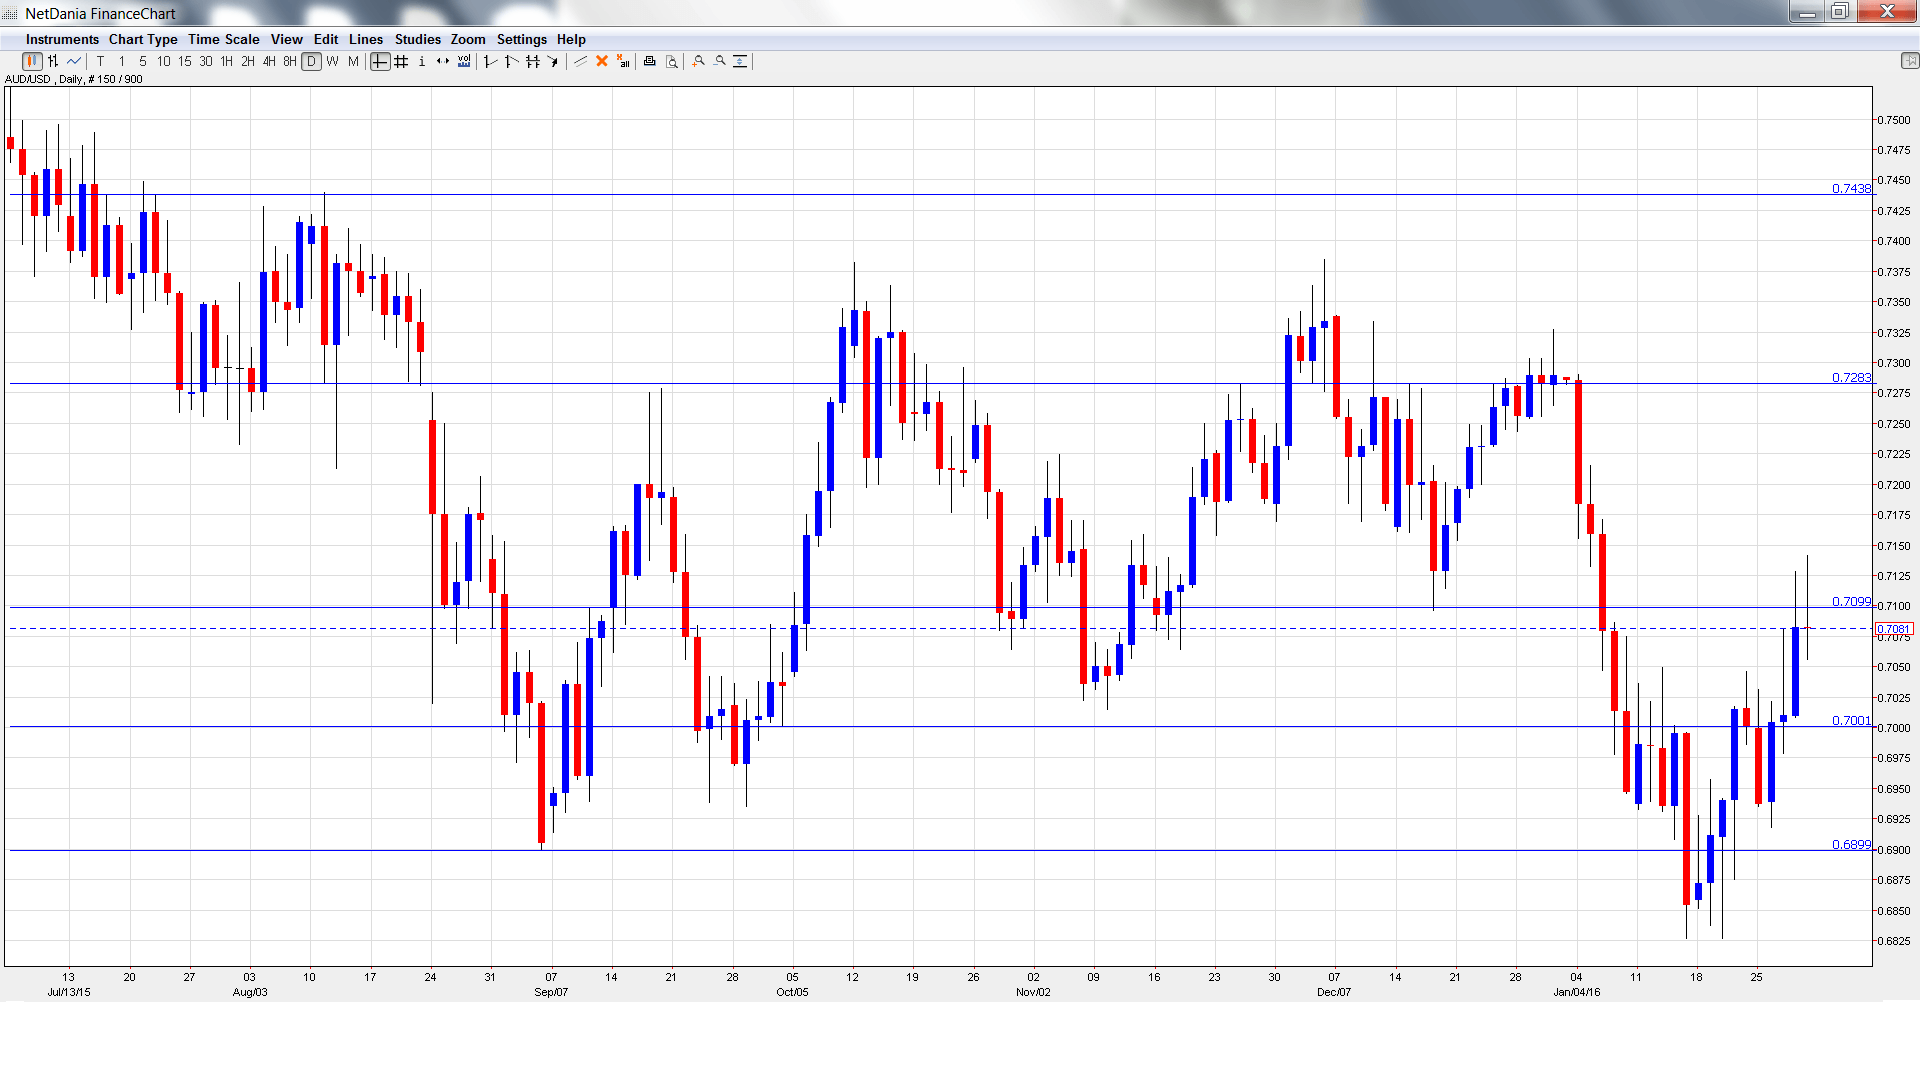Select Daily (D) time scale

[x=312, y=62]
